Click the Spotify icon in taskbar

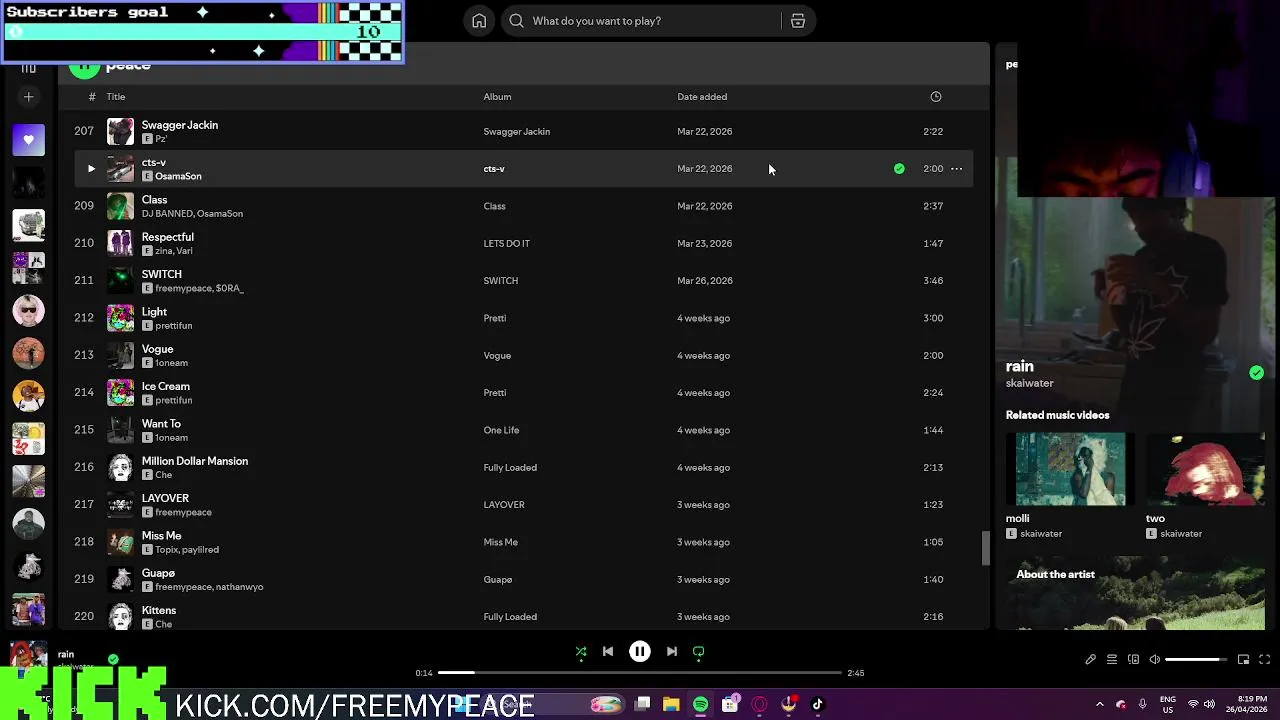click(700, 704)
